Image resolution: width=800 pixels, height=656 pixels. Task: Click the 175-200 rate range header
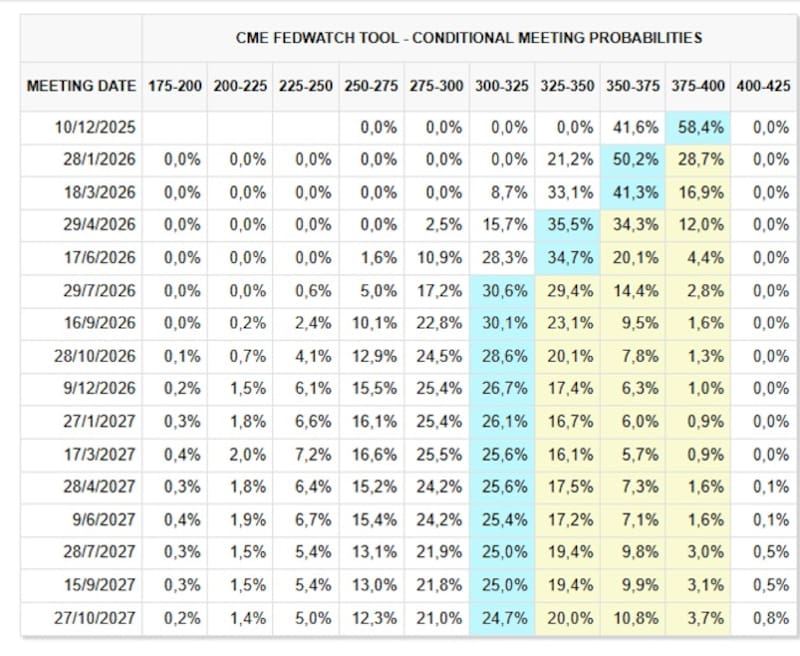point(174,86)
